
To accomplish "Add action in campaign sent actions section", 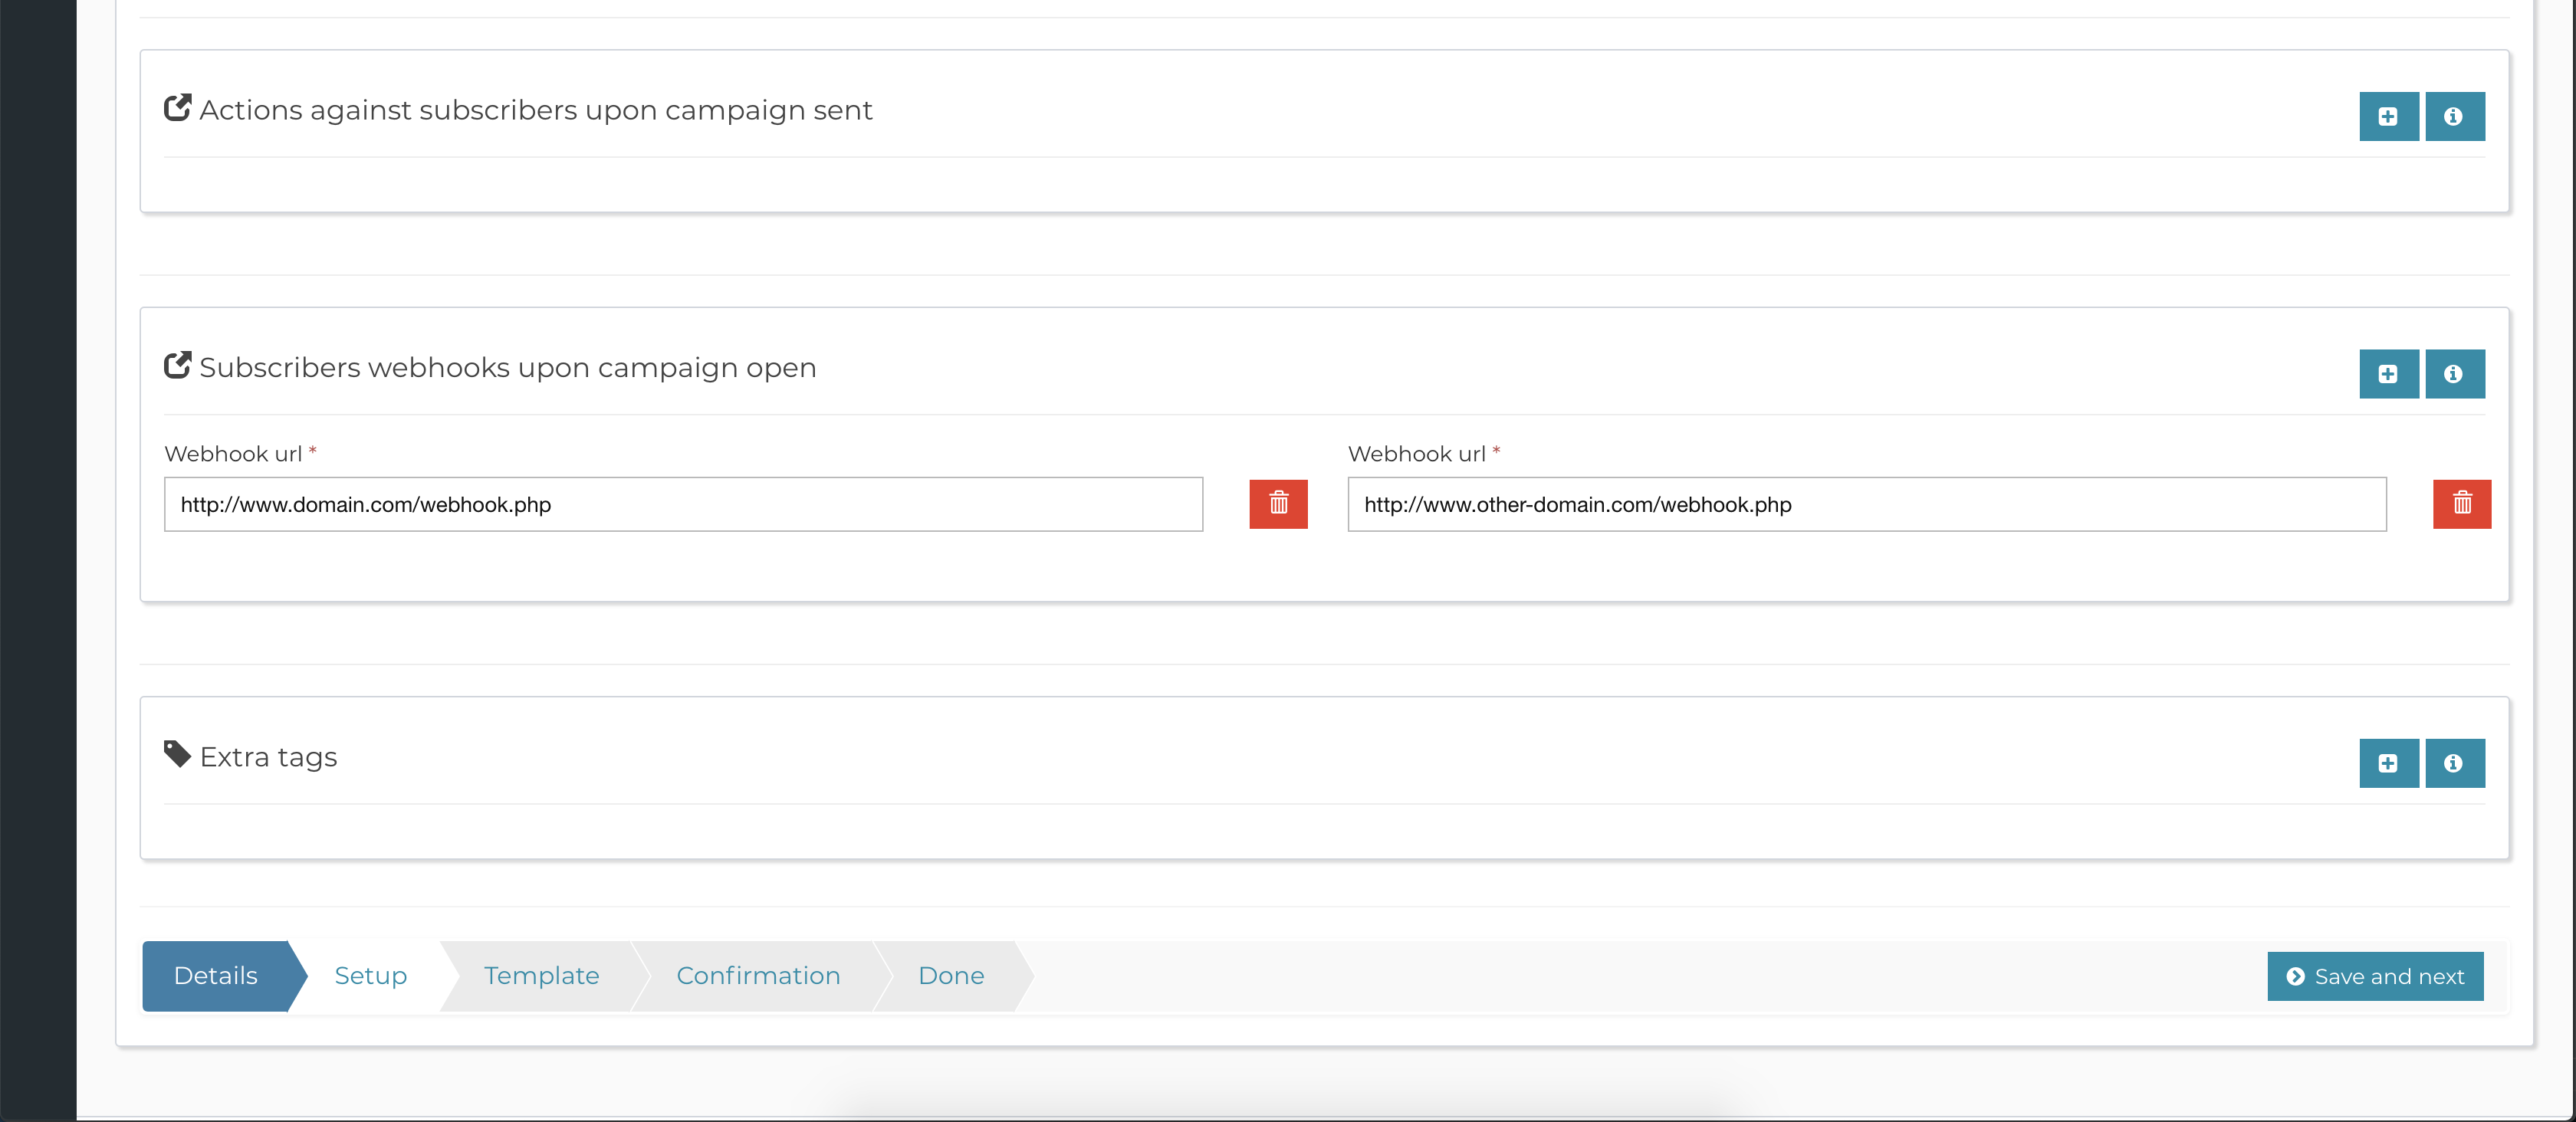I will pos(2388,117).
